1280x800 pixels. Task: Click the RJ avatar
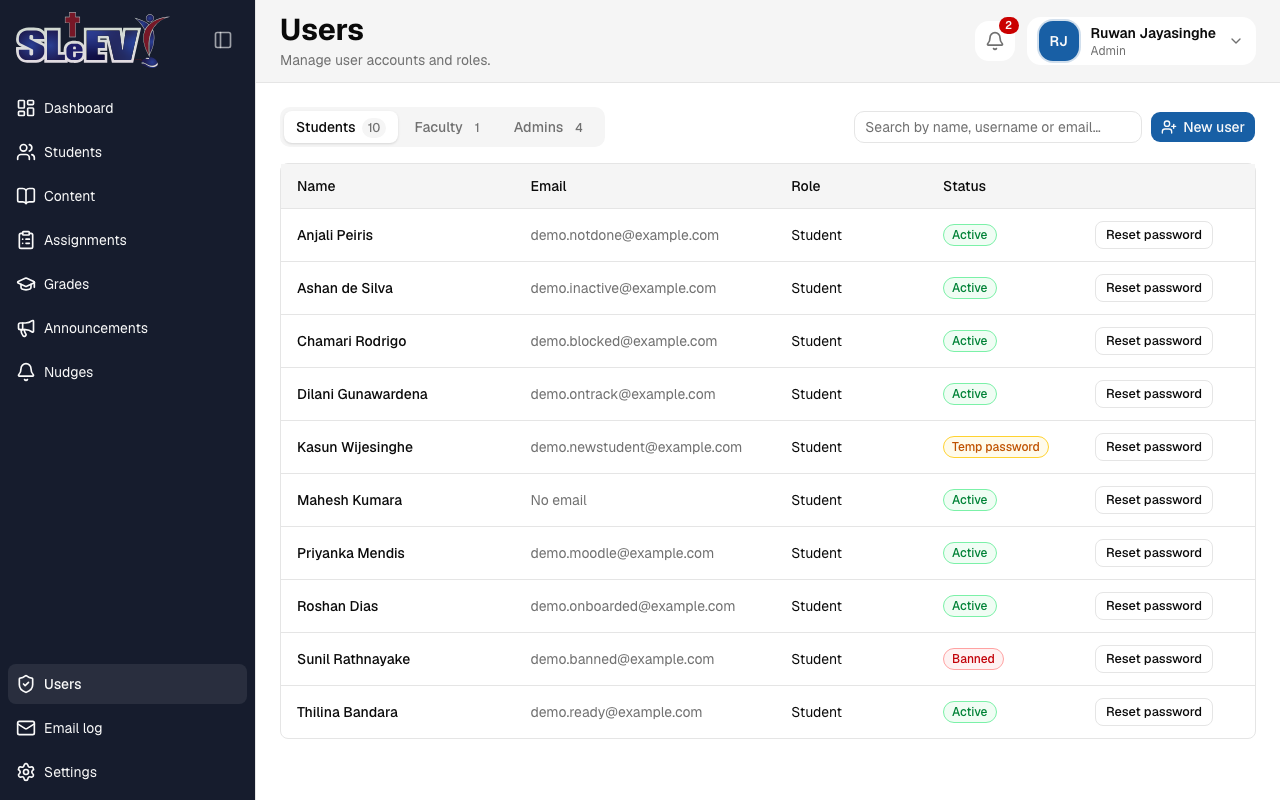pyautogui.click(x=1058, y=41)
